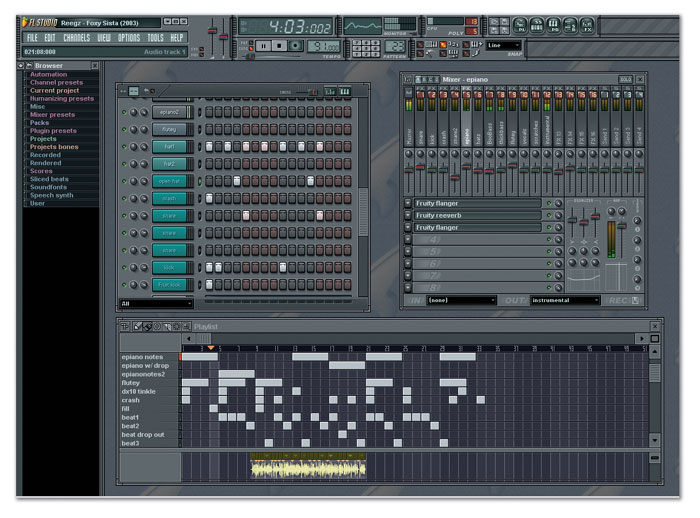Open the All channel filter dropdown
The height and width of the screenshot is (518, 700).
point(156,304)
